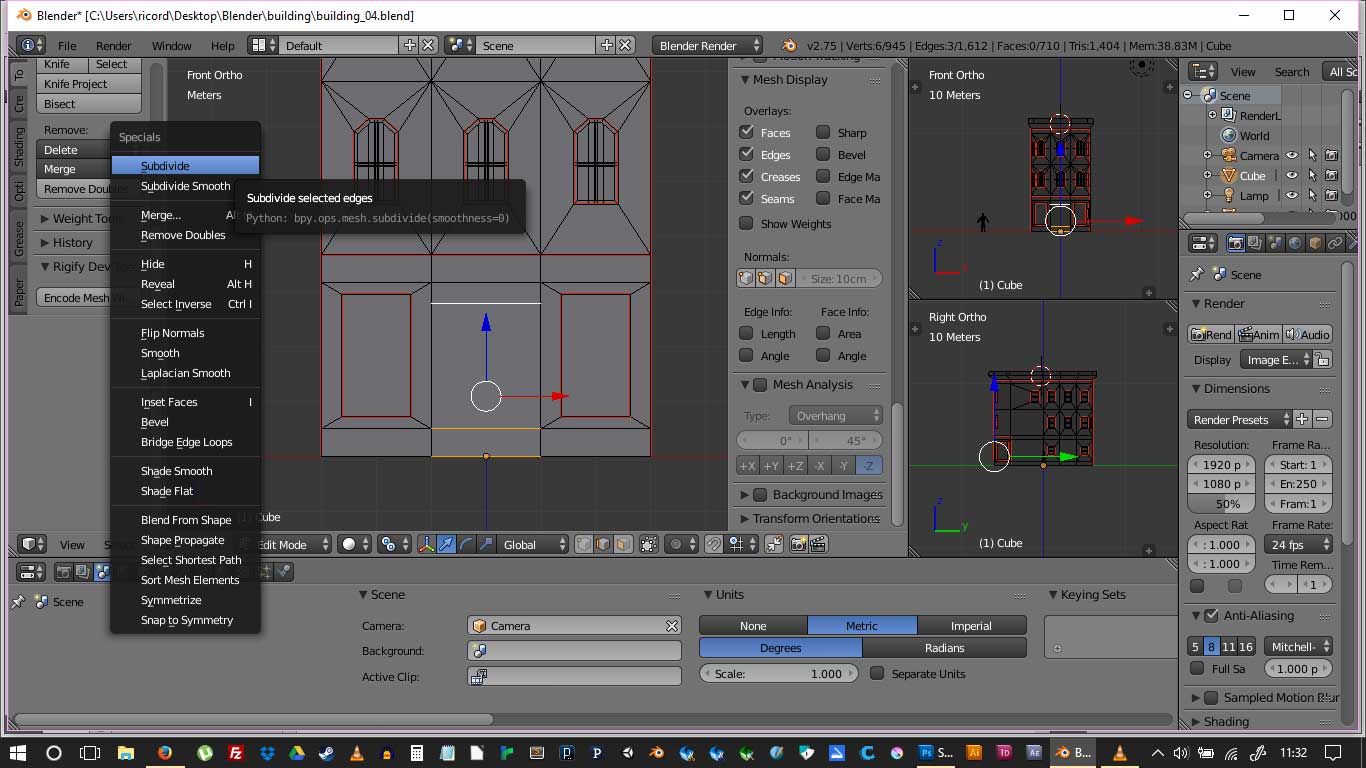Image resolution: width=1366 pixels, height=768 pixels.
Task: Select Bridge Edge Loops menu entry
Action: point(186,442)
